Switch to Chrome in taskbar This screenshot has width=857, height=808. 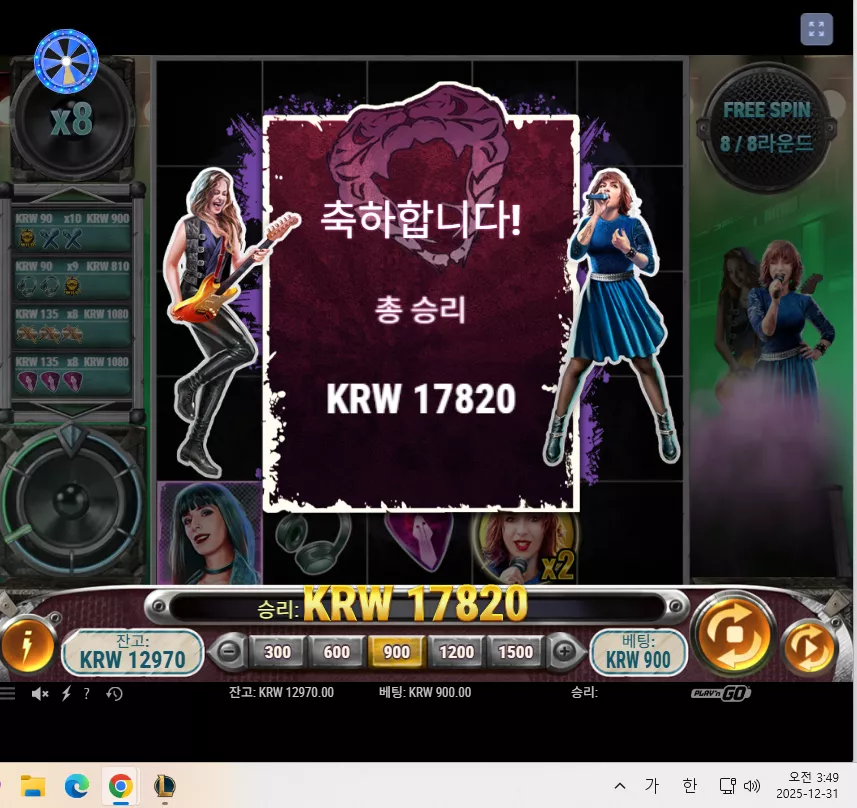pyautogui.click(x=121, y=786)
